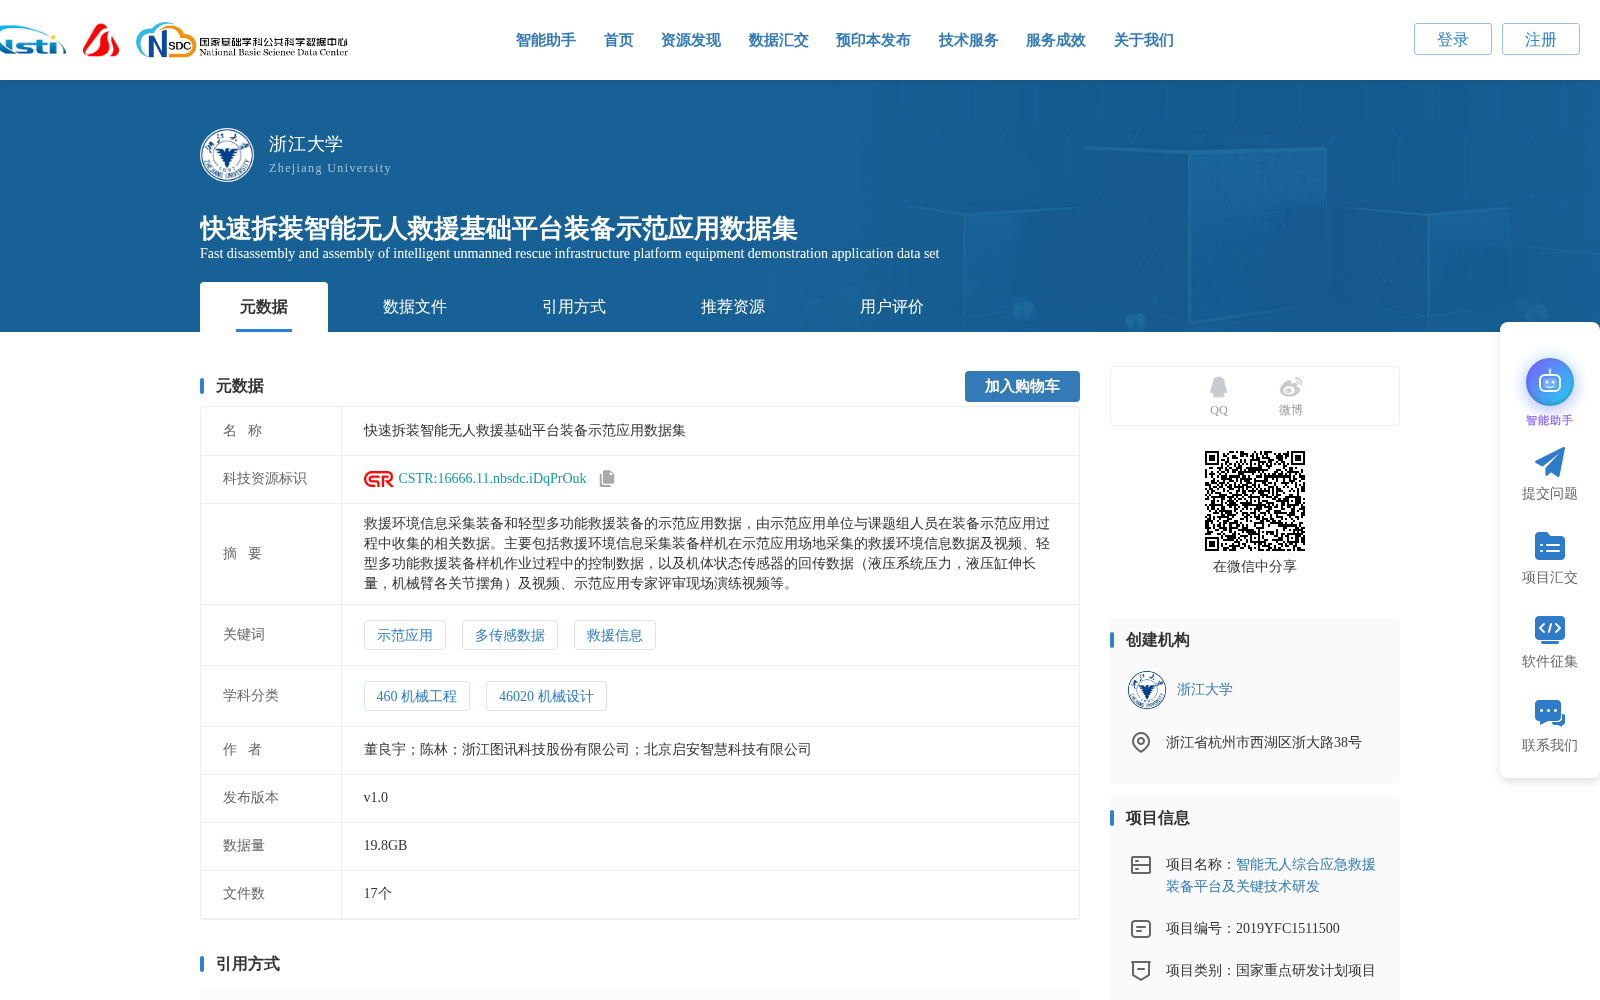Click the 在微信中分享 label
Image resolution: width=1600 pixels, height=1000 pixels.
click(1255, 567)
